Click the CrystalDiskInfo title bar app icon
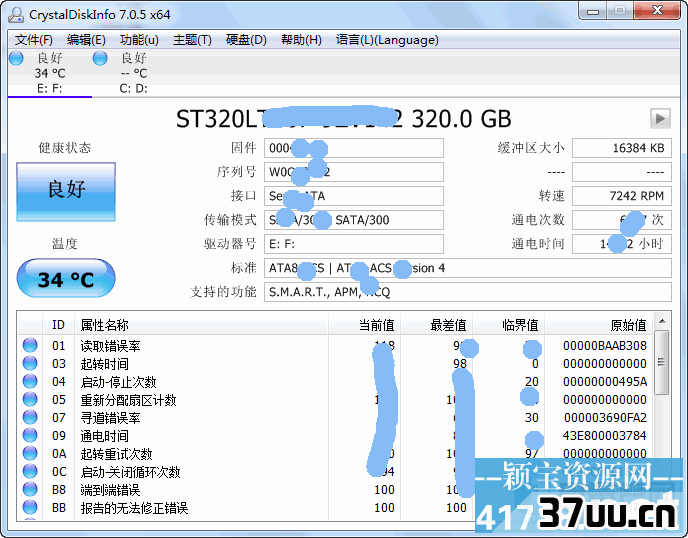This screenshot has width=688, height=538. [16, 14]
